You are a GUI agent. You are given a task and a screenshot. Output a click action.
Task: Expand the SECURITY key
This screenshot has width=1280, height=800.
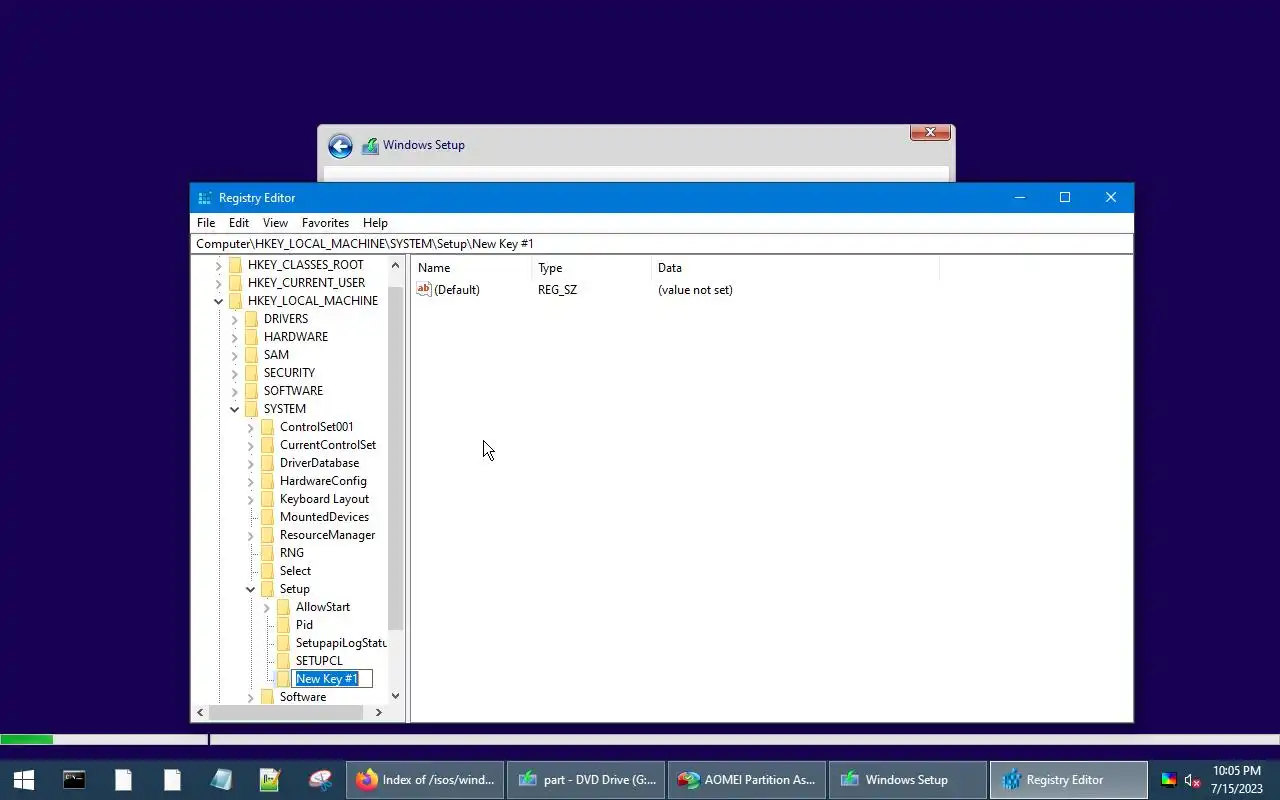[235, 373]
